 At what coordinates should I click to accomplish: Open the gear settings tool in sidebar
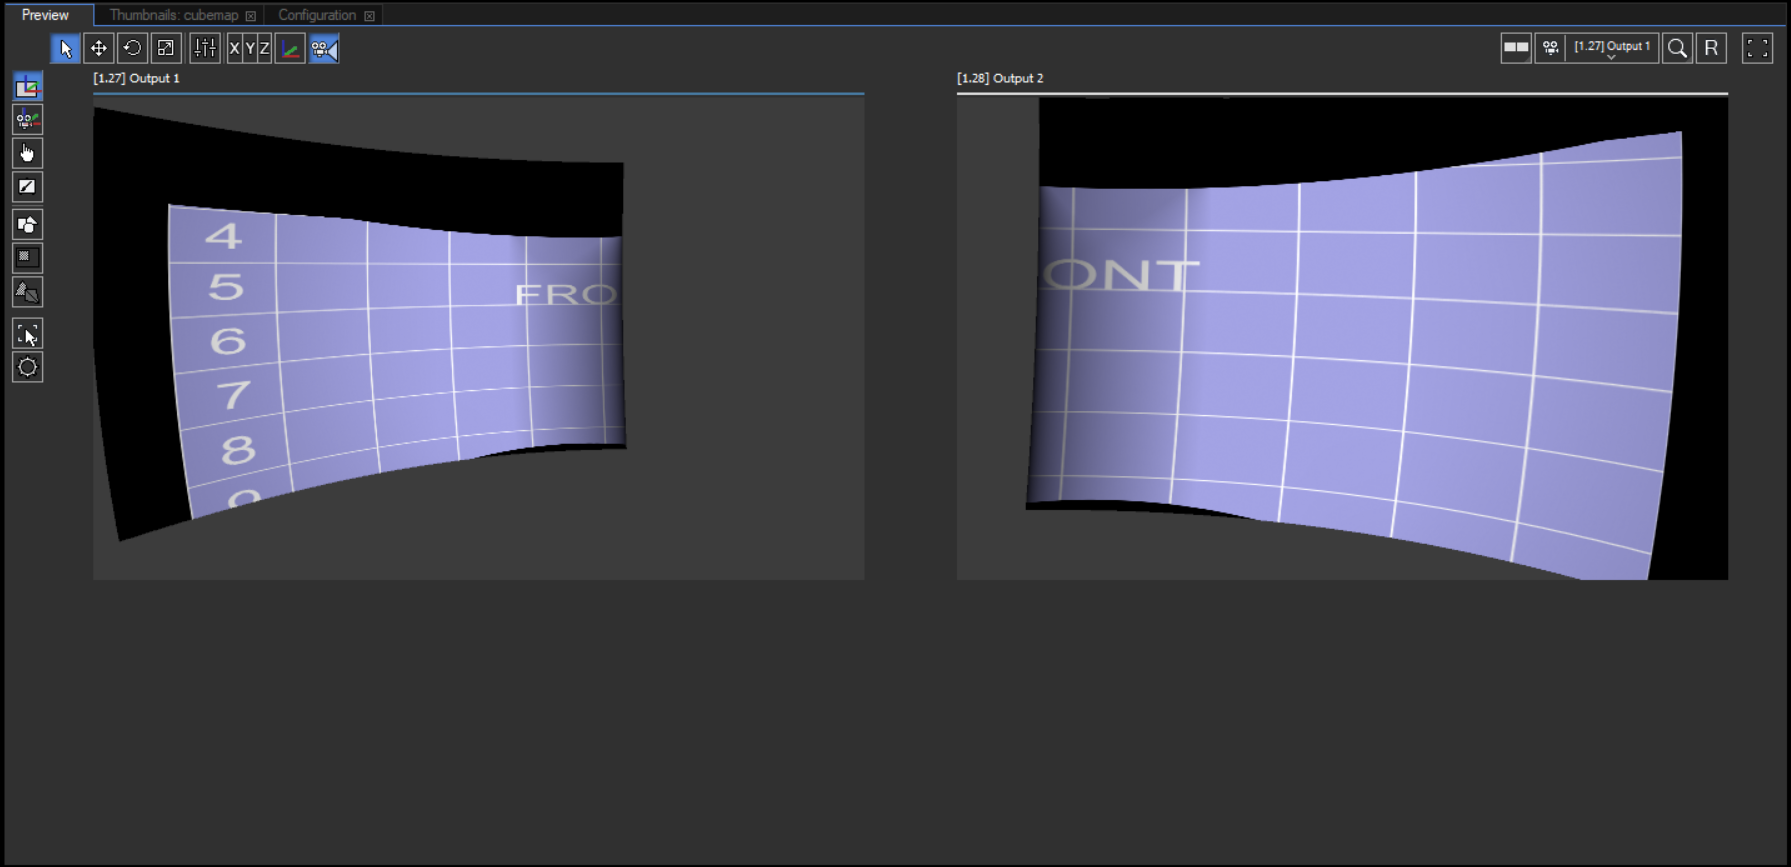coord(27,367)
